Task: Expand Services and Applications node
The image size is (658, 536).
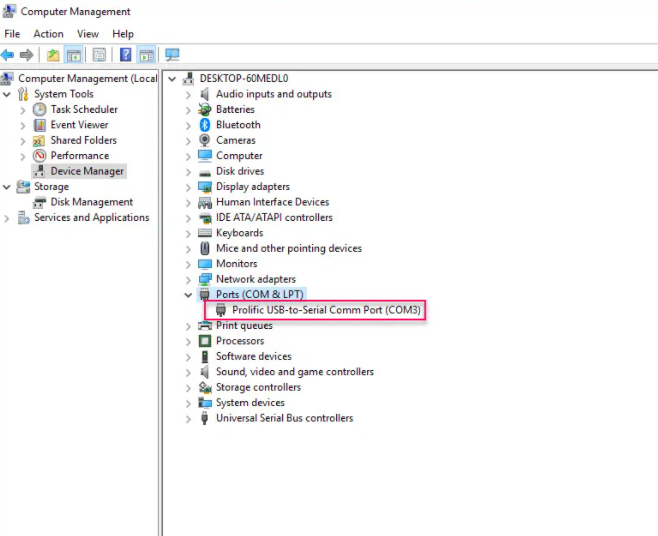Action: click(7, 218)
